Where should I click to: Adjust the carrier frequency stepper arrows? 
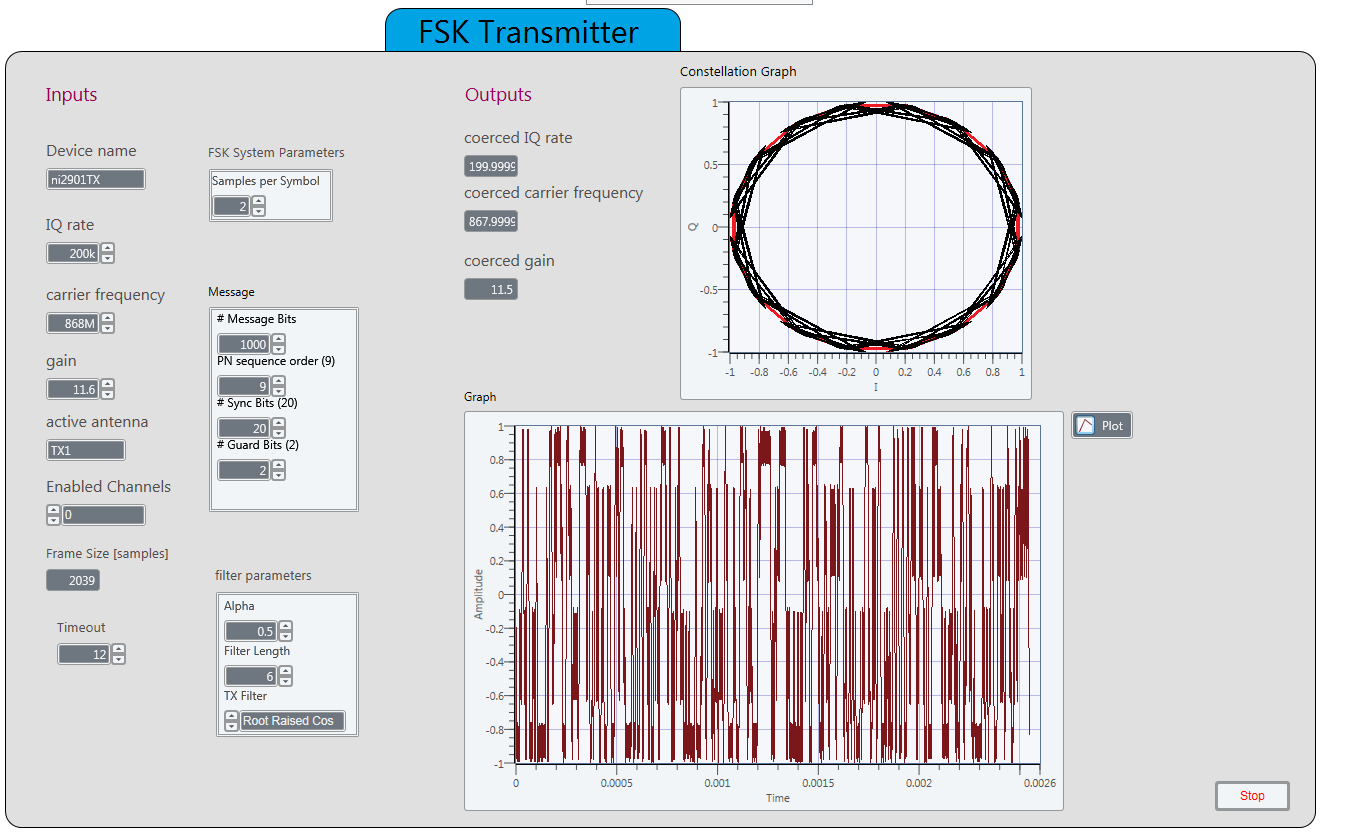pyautogui.click(x=108, y=323)
